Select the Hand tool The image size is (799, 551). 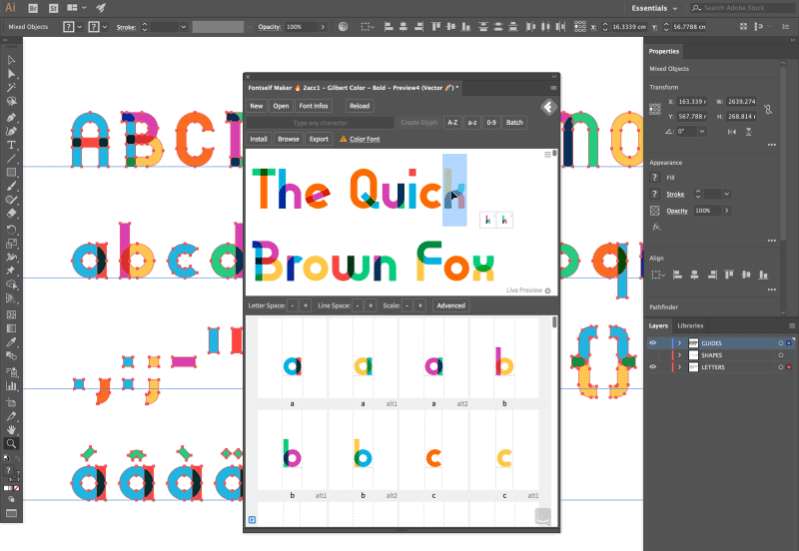click(x=11, y=430)
